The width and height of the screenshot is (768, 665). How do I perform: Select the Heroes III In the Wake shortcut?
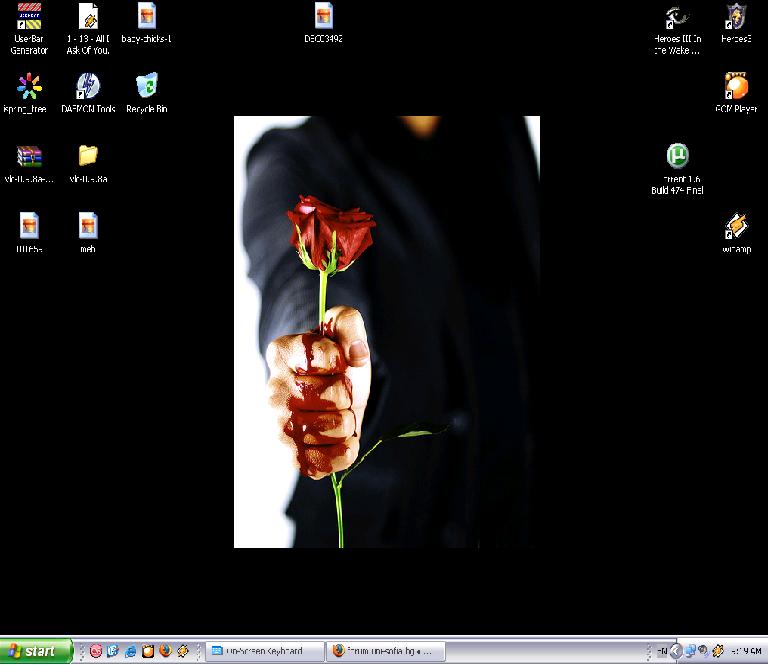pyautogui.click(x=677, y=18)
